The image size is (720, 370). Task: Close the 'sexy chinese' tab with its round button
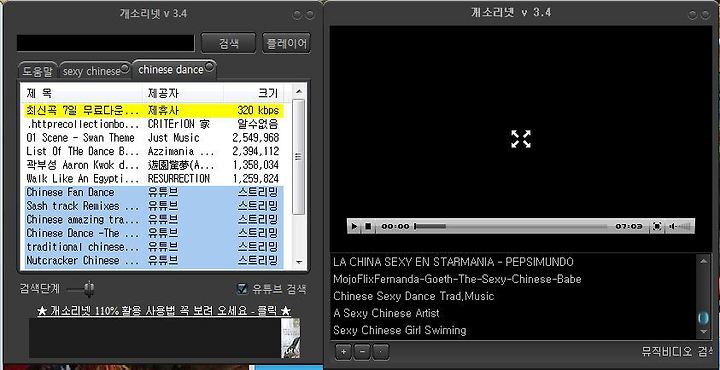(124, 69)
